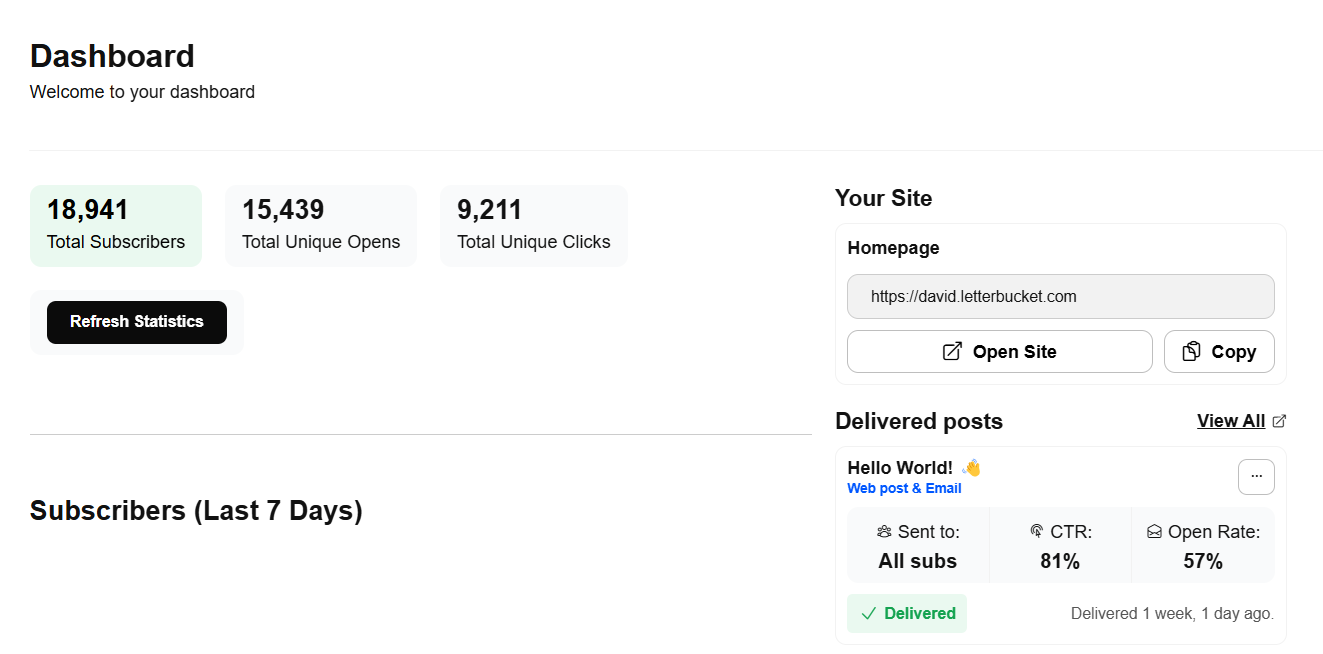Follow the View All delivered posts link
1323x654 pixels.
click(x=1231, y=421)
